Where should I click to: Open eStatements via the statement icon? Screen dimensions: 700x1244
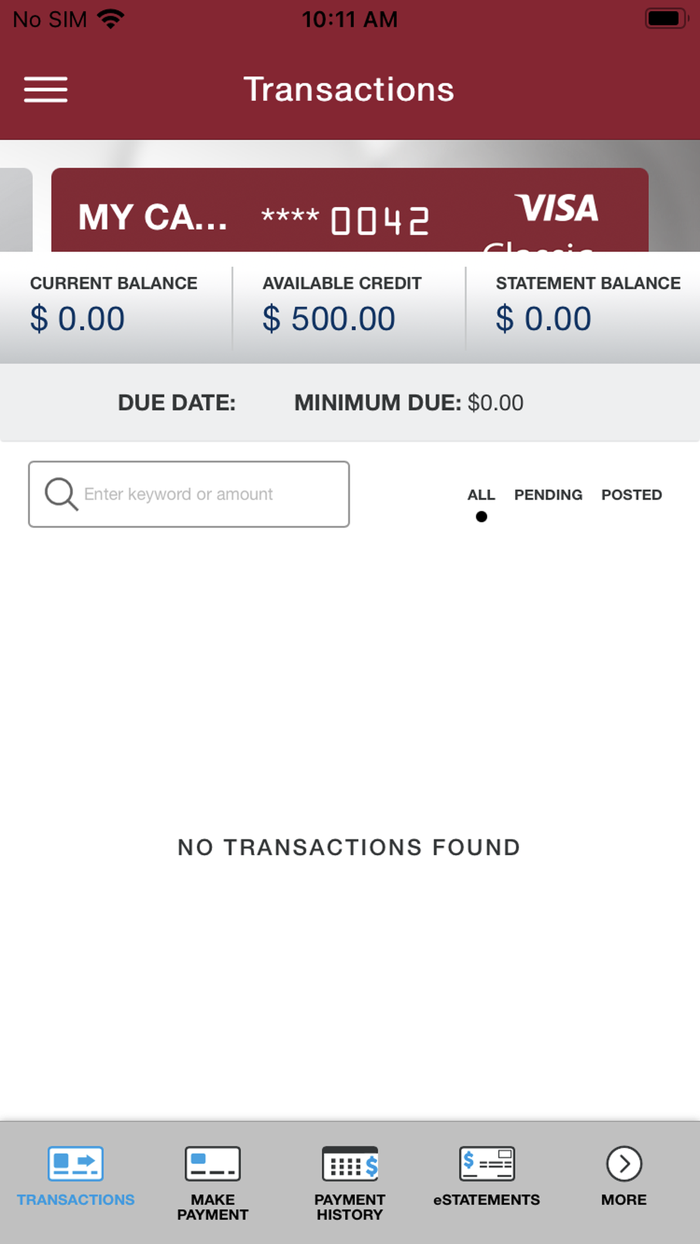tap(486, 1163)
